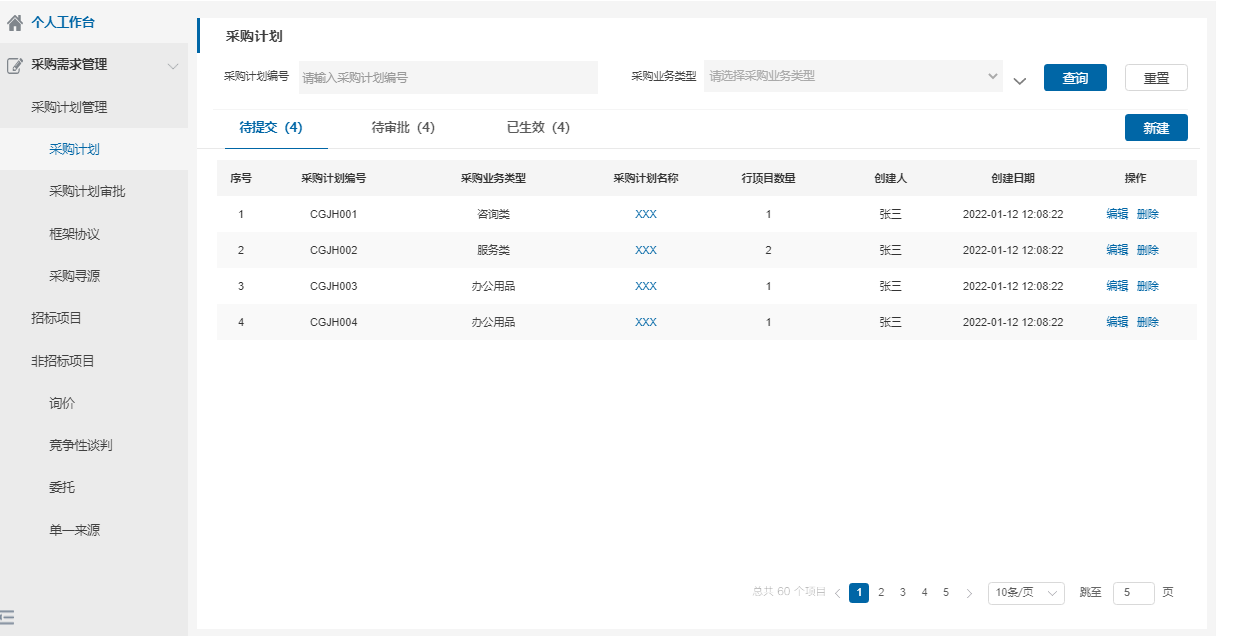Switch to 待提交 (4) tab

[271, 128]
